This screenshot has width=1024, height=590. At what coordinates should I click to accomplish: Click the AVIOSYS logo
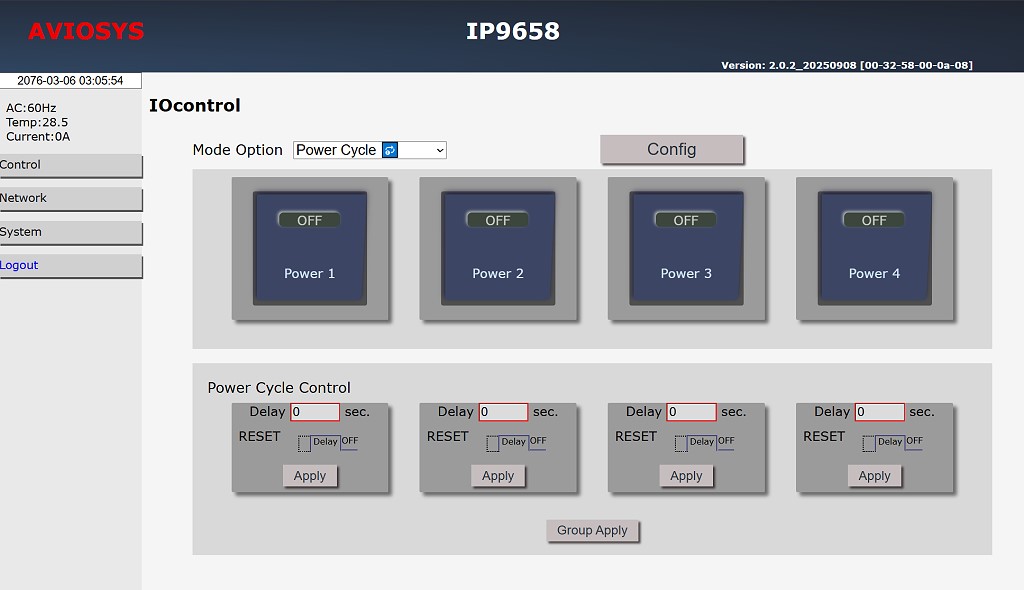86,32
